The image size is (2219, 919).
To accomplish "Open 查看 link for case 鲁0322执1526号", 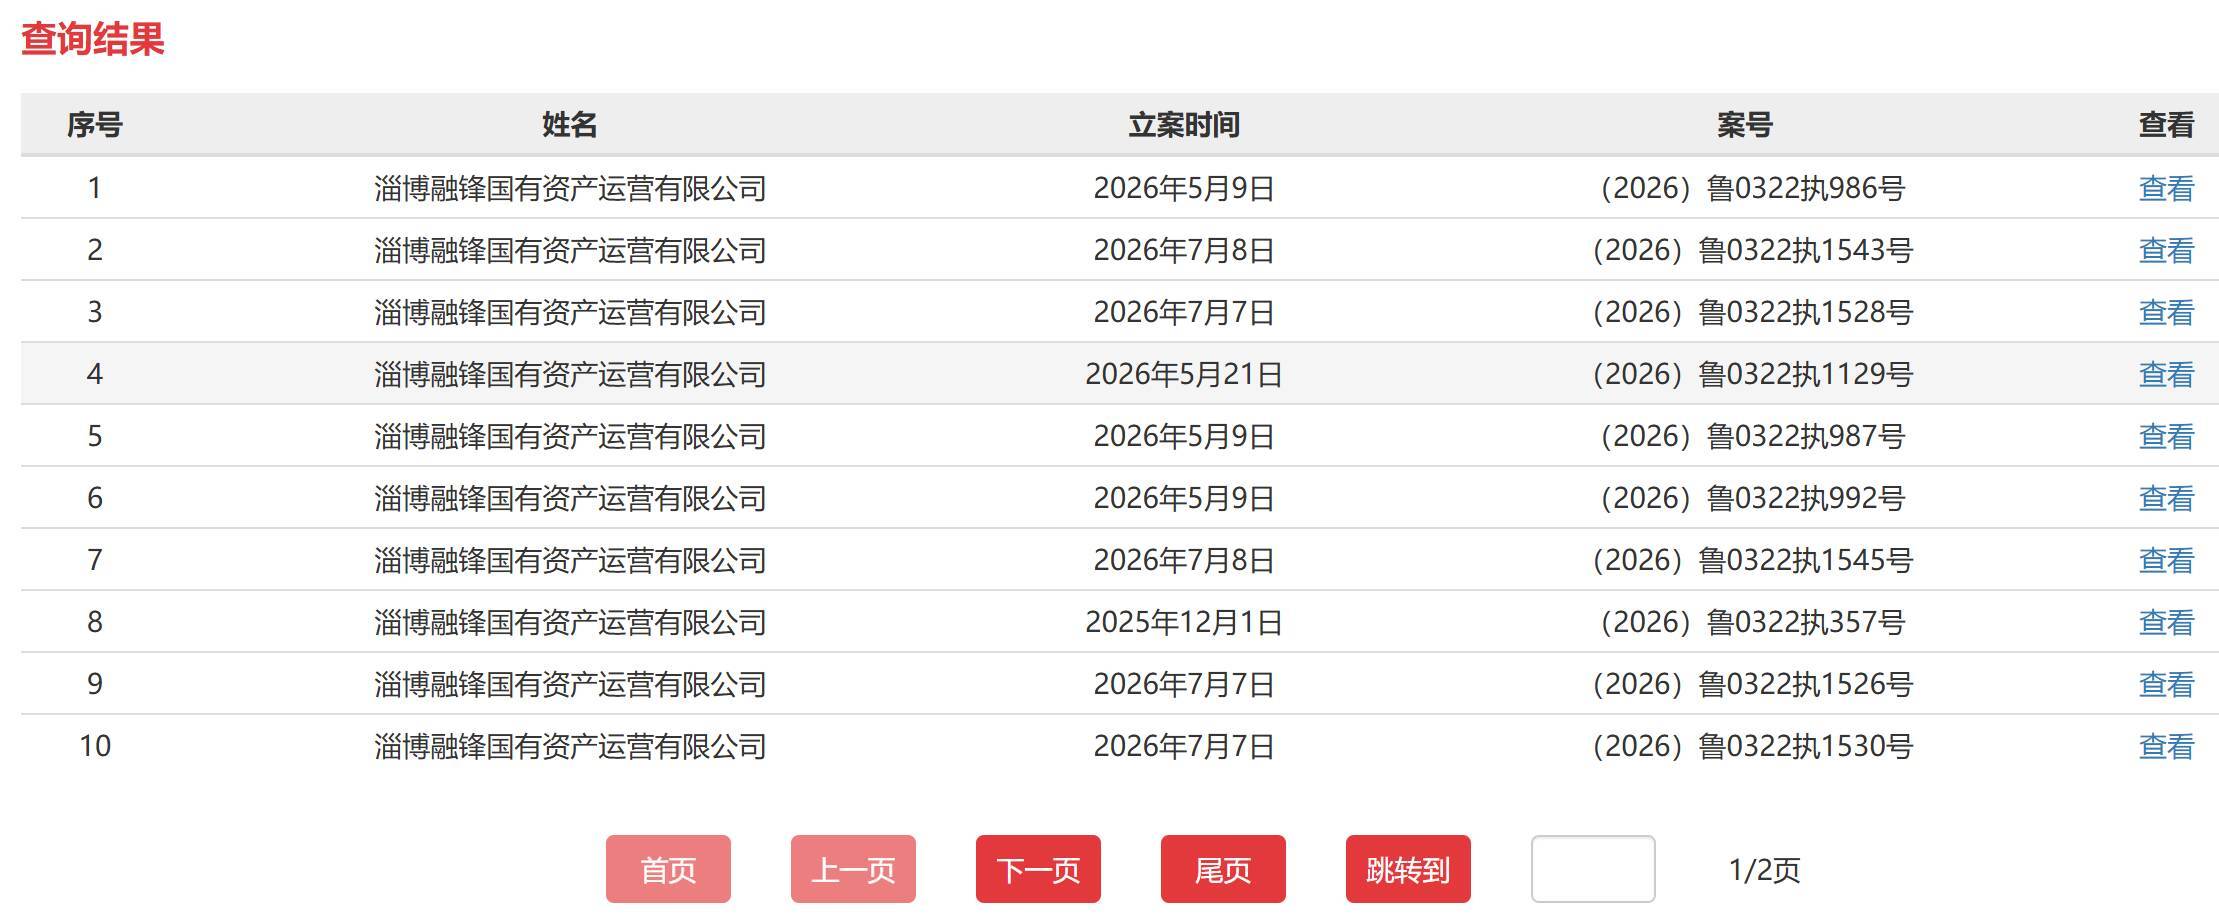I will coord(2166,684).
